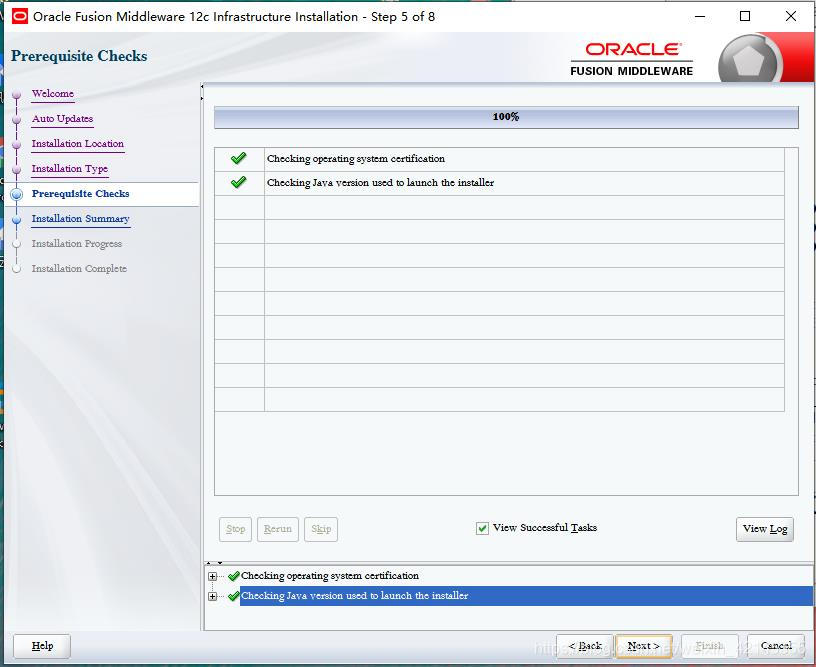Open the Installation Type step
Screen dimensions: 816x667
[x=70, y=169]
